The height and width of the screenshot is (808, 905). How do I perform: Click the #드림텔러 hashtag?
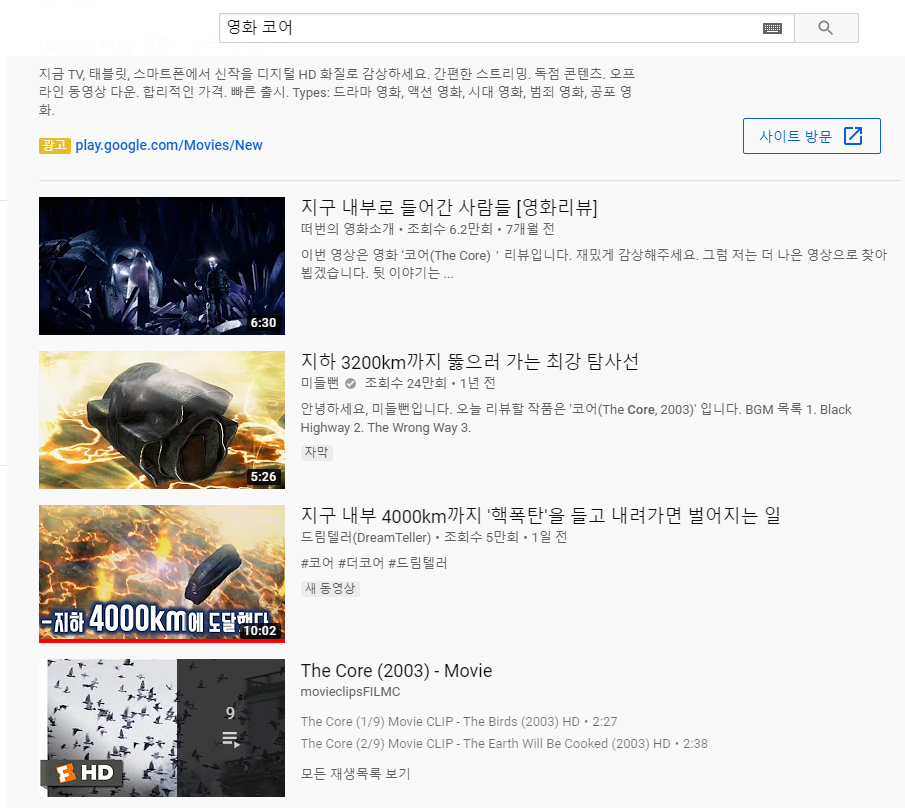click(418, 563)
